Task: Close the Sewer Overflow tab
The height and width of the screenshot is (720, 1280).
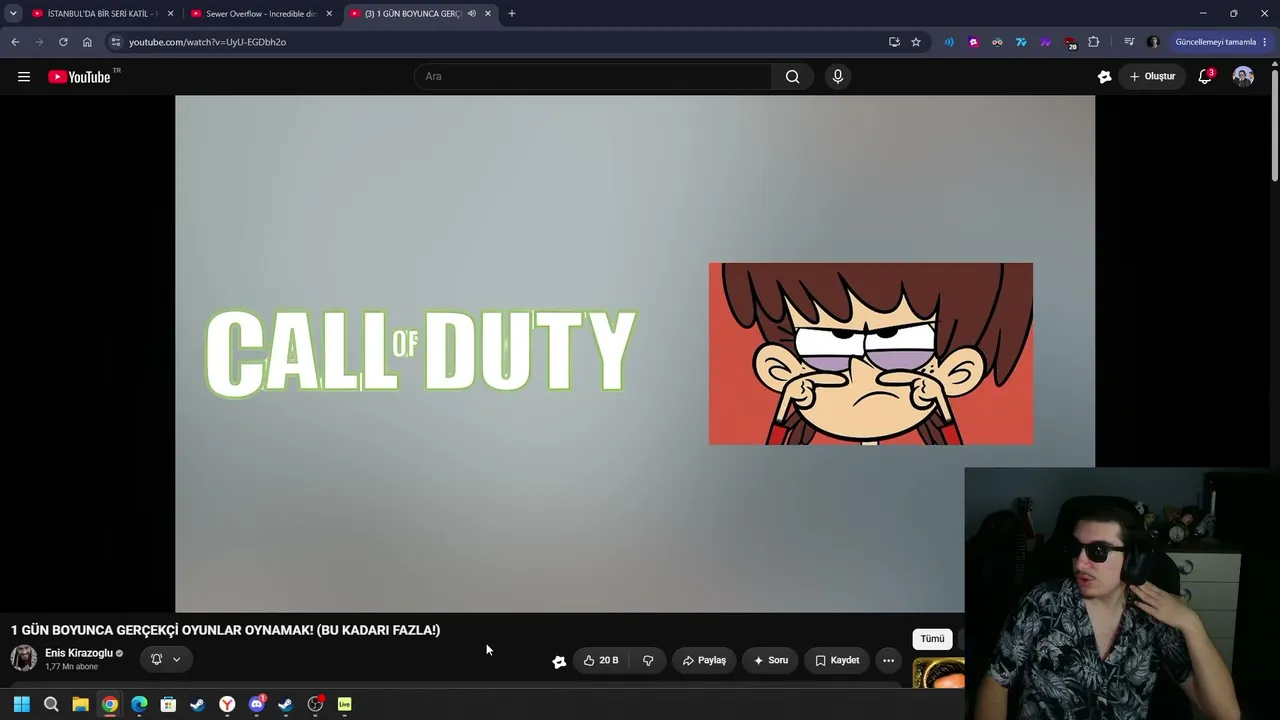Action: point(329,13)
